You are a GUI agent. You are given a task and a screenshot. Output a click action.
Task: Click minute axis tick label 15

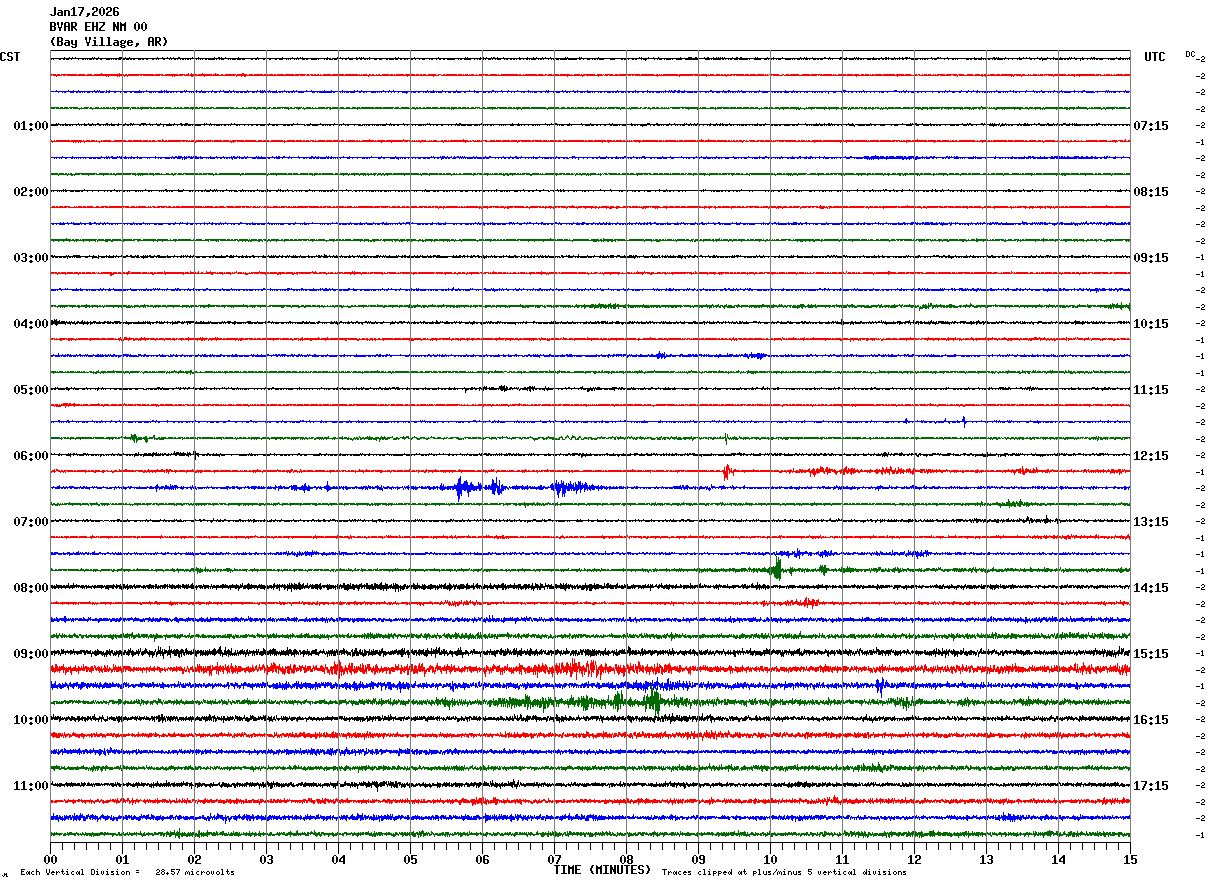coord(1130,859)
